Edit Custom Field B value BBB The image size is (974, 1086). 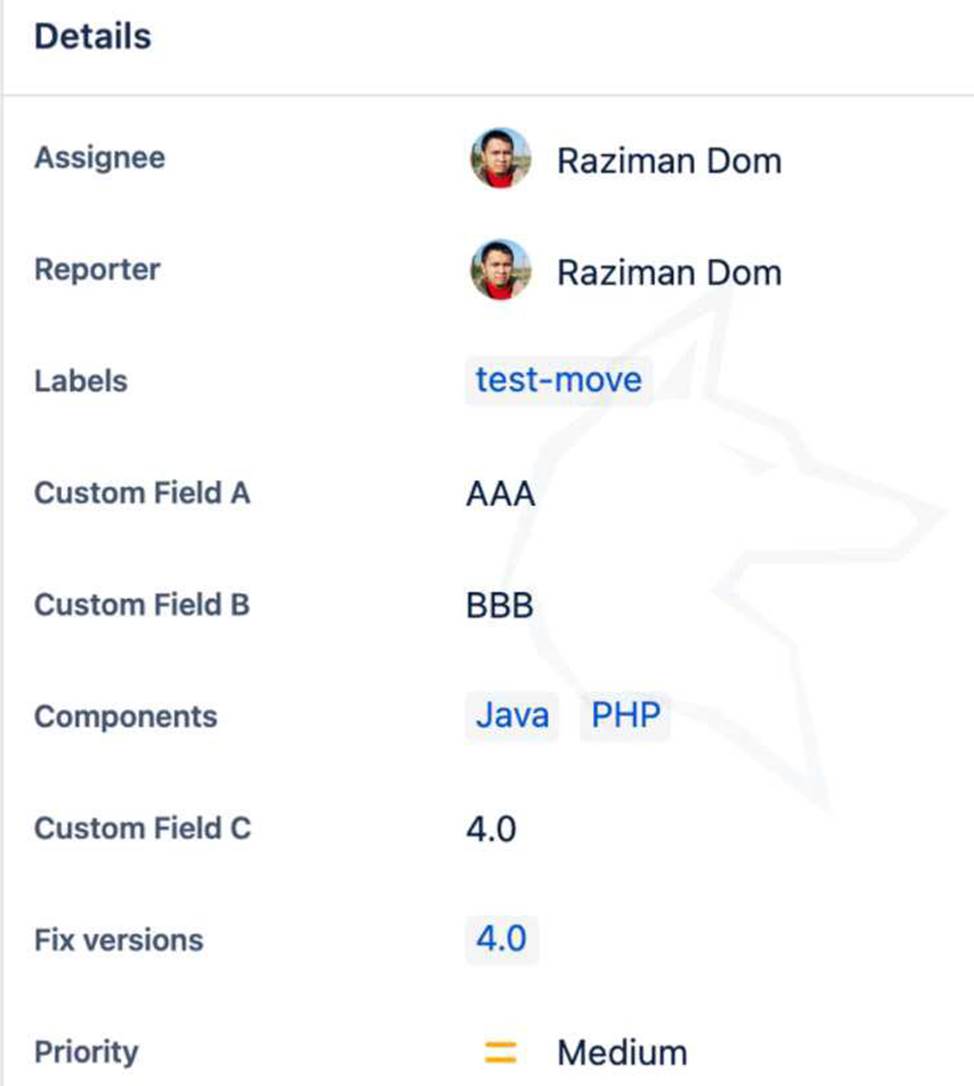pos(499,605)
